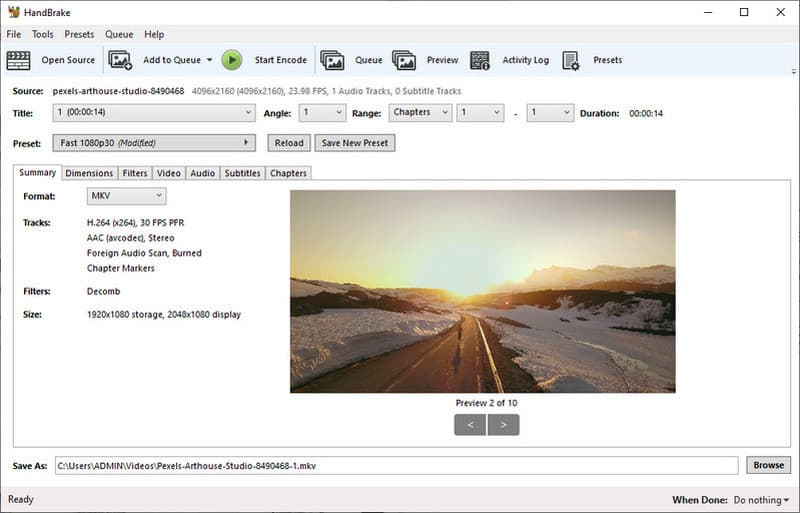Click the Save As file path field
Viewport: 800px width, 513px height.
(x=395, y=465)
